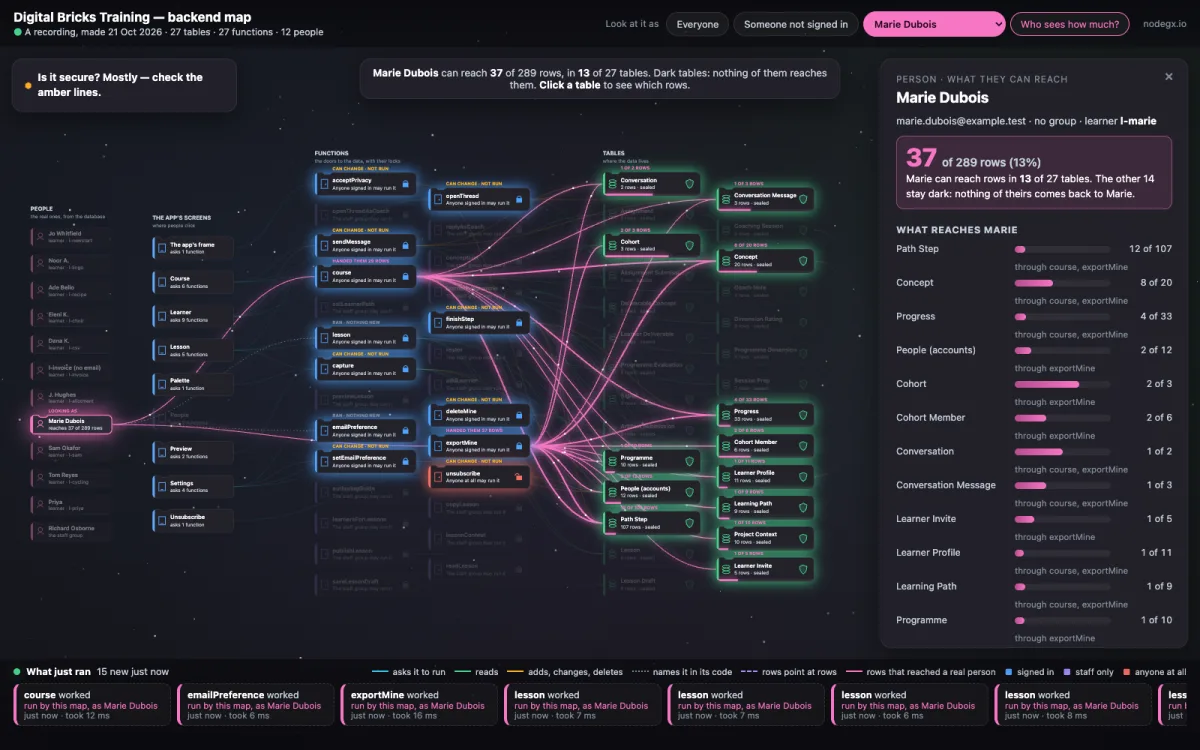This screenshot has width=1200, height=750.
Task: Click the Digital Bricks Training title
Action: [x=132, y=17]
